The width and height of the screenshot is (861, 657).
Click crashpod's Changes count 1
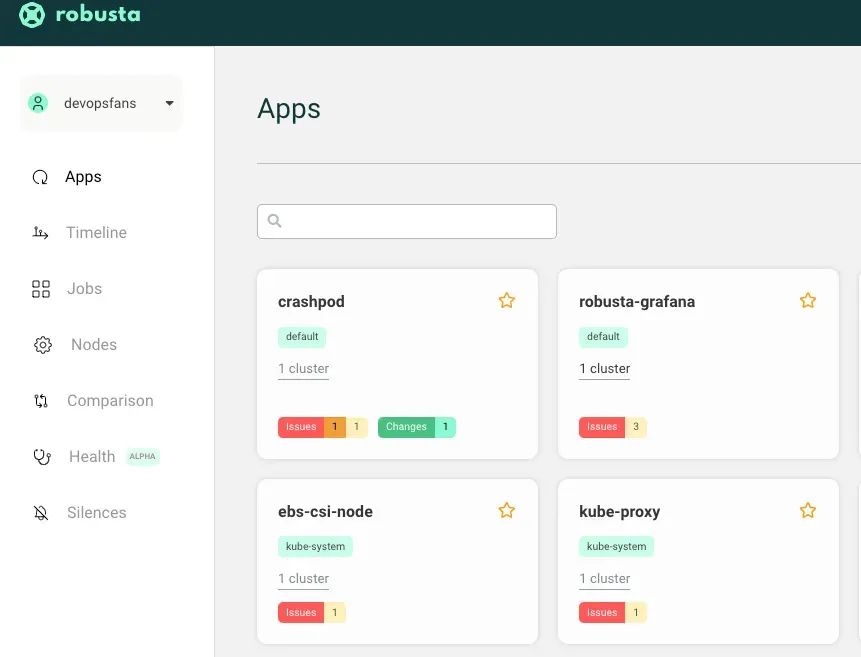(x=445, y=427)
